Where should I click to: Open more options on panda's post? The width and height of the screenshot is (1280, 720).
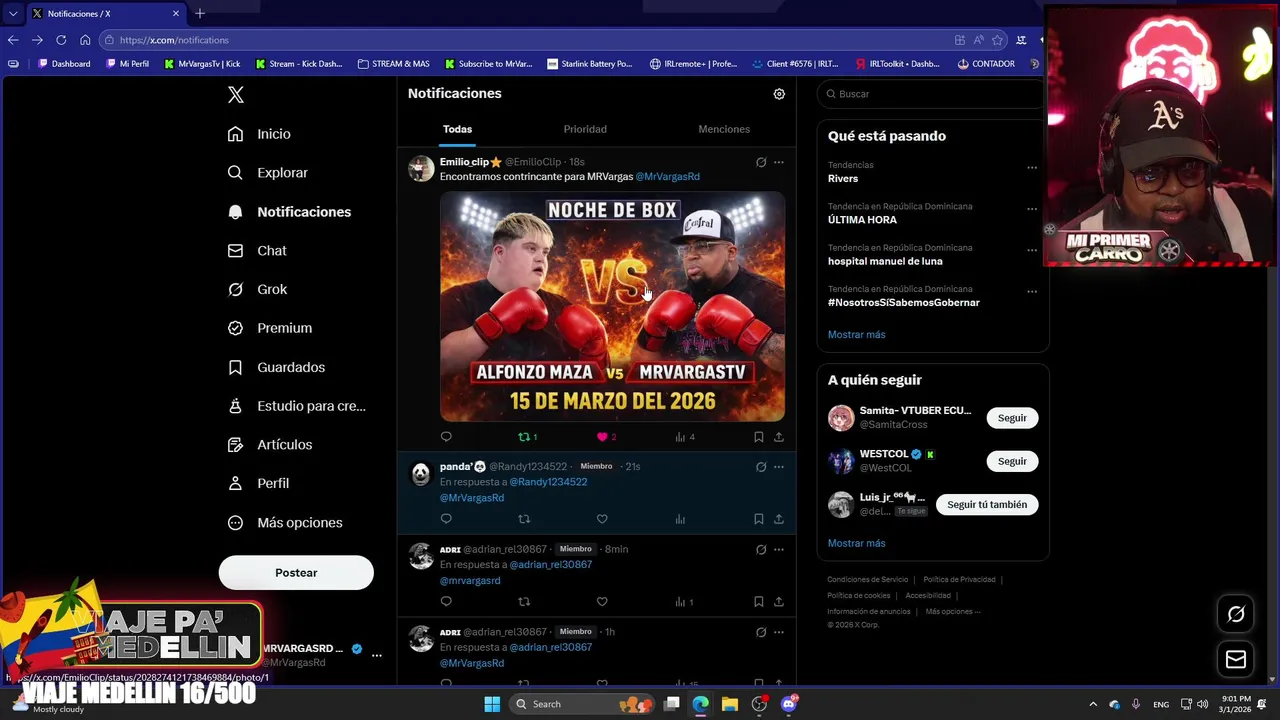(779, 467)
